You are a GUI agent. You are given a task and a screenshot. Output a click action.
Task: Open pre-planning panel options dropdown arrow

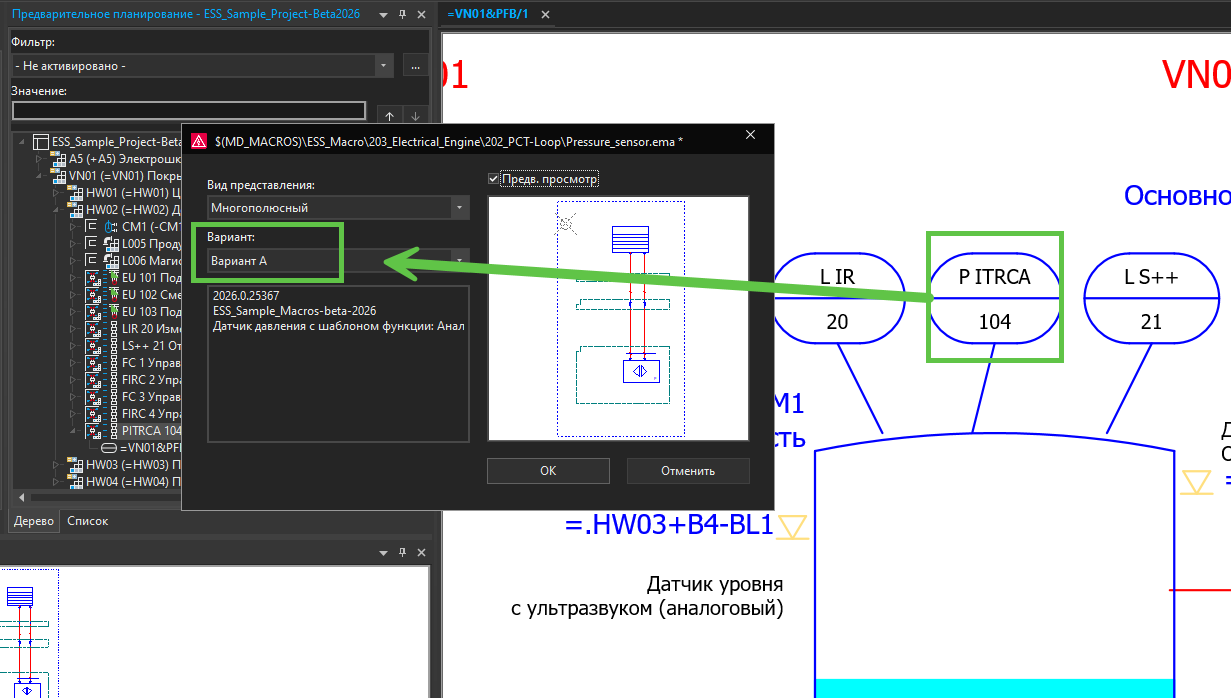pyautogui.click(x=383, y=14)
